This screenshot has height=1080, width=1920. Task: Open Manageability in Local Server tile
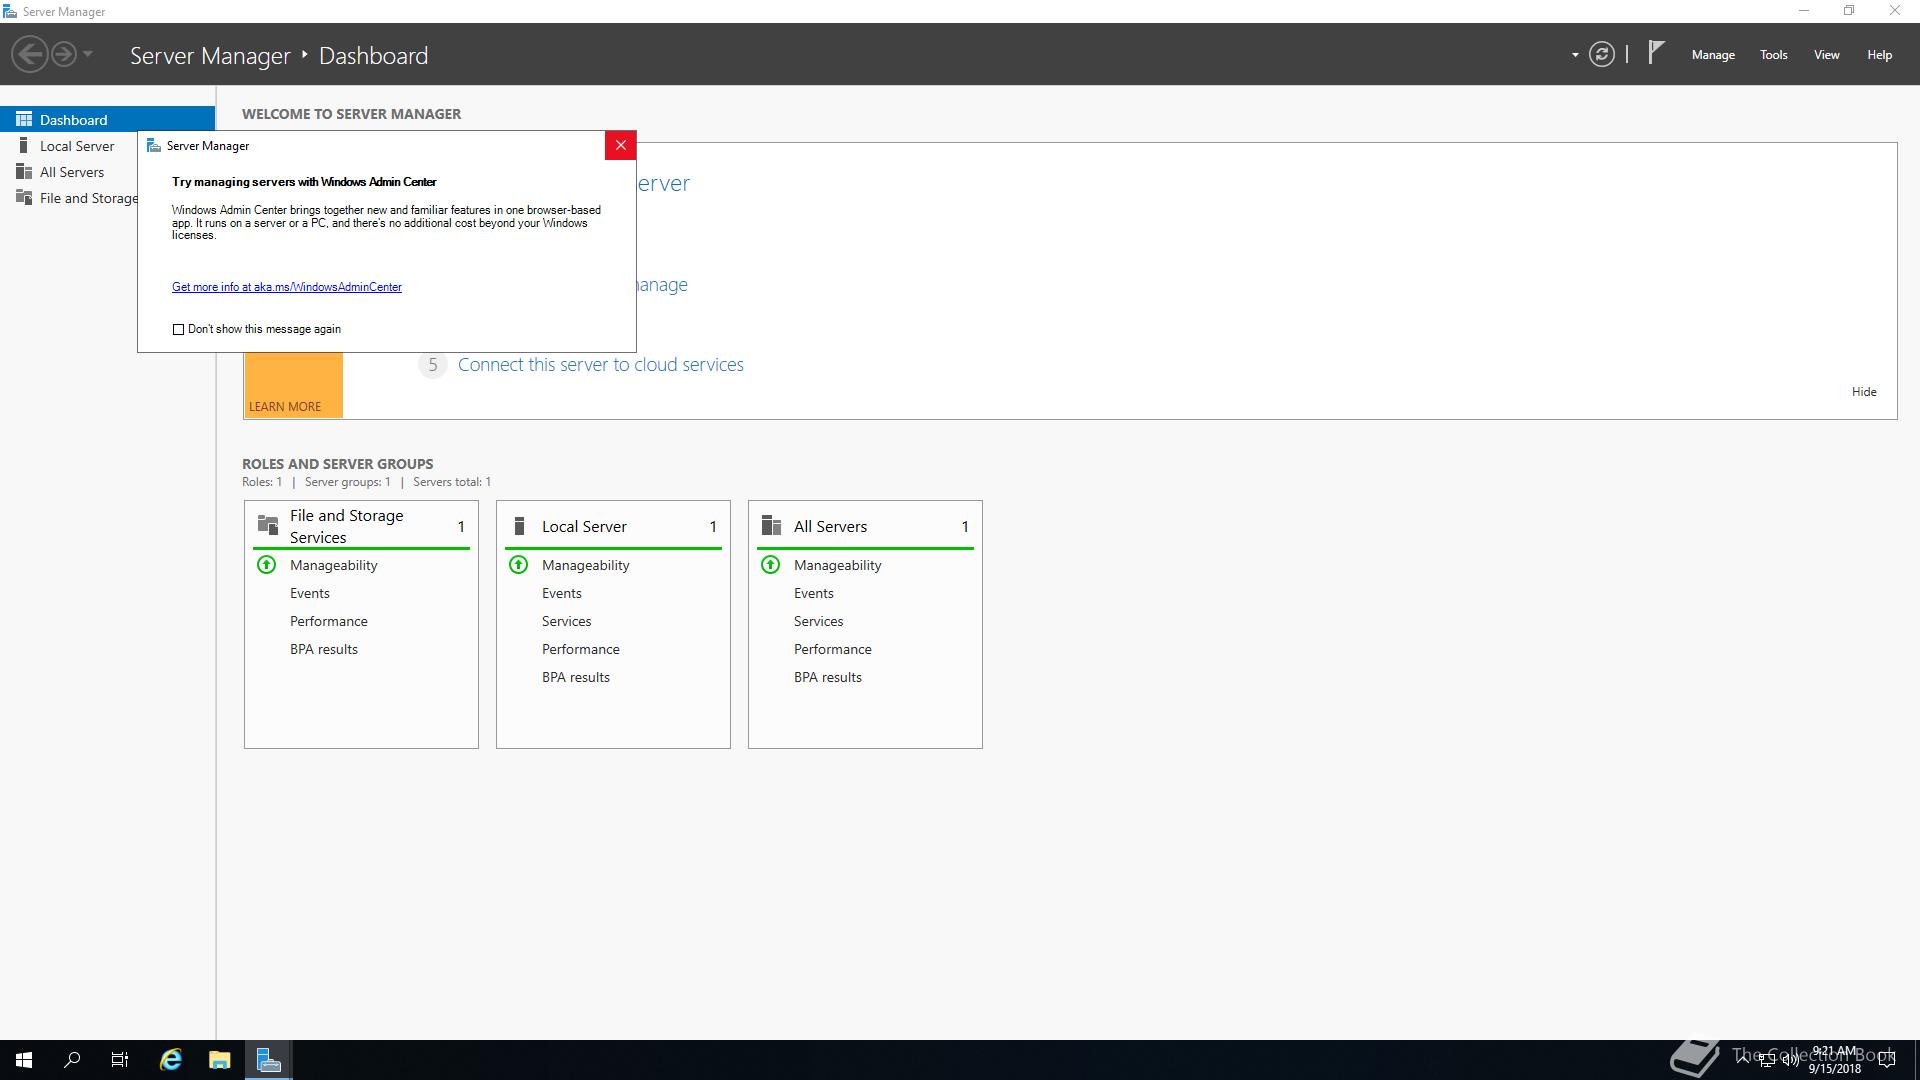tap(585, 565)
